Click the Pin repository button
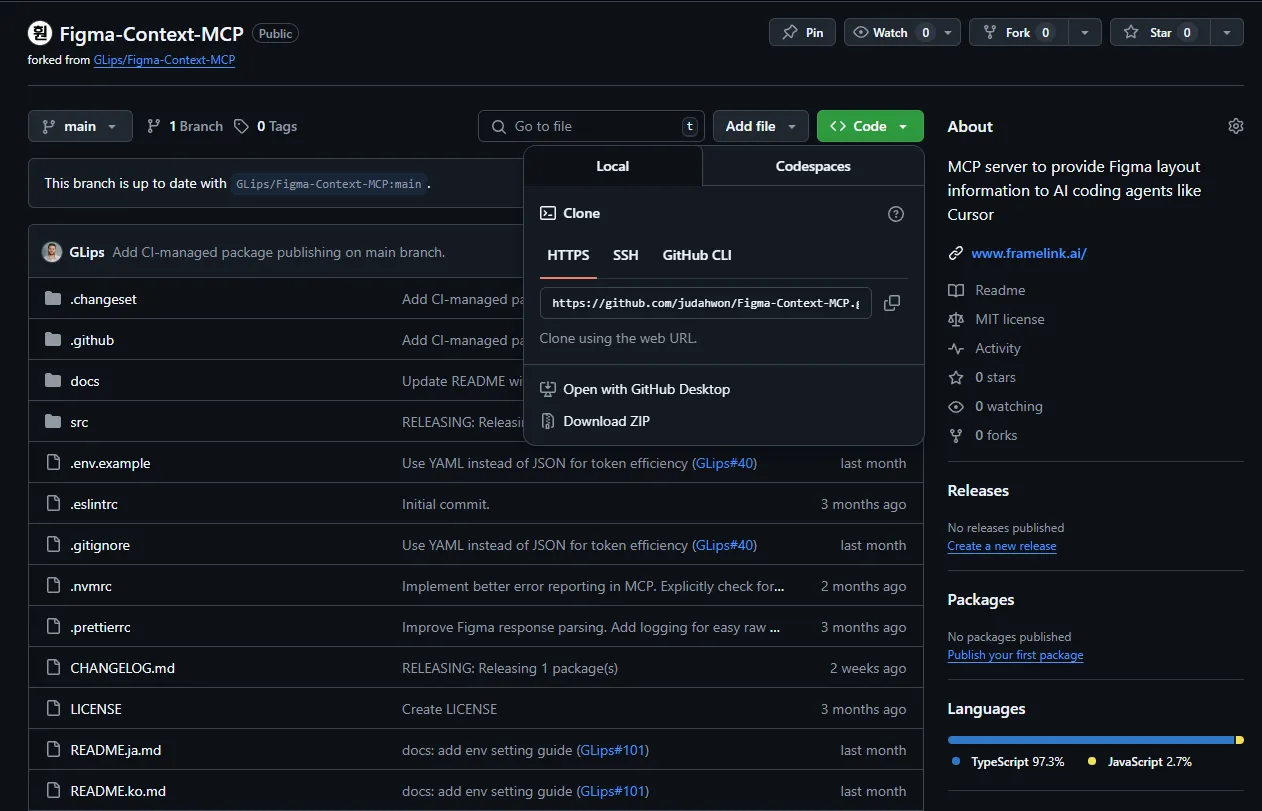 [802, 32]
